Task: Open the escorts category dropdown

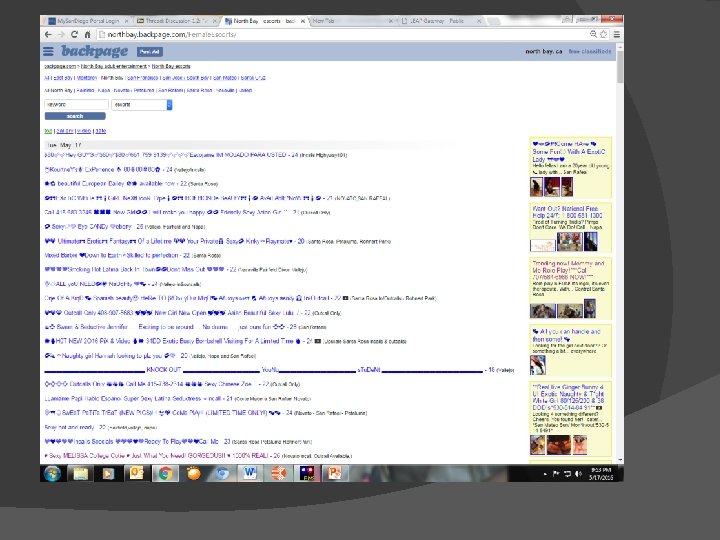Action: [x=141, y=105]
